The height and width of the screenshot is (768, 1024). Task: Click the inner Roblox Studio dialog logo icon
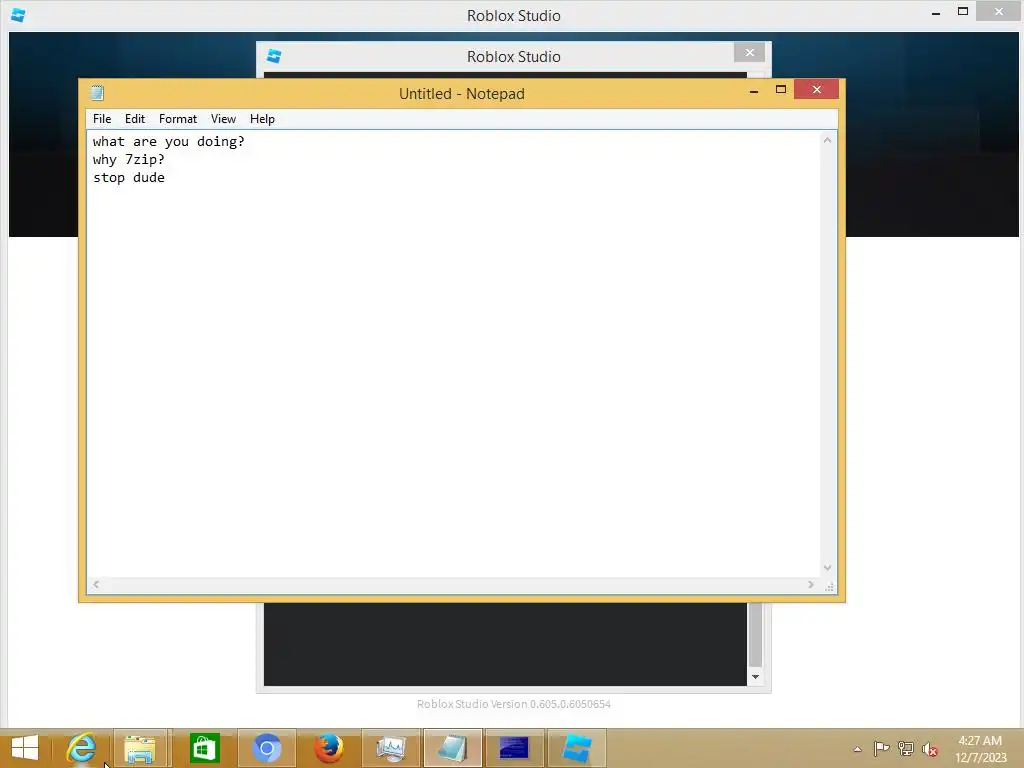coord(274,56)
